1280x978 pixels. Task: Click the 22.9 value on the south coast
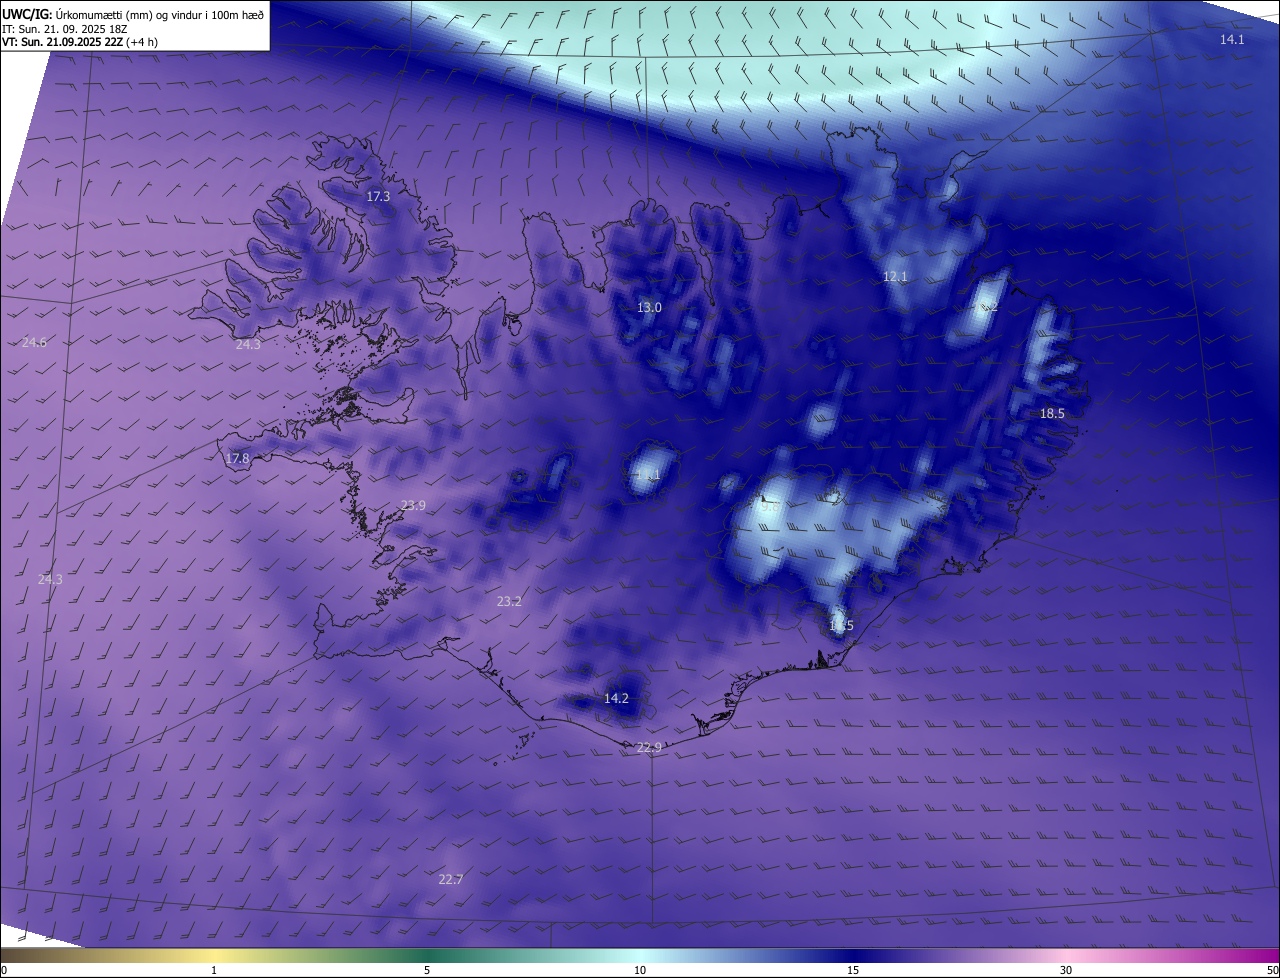coord(649,747)
